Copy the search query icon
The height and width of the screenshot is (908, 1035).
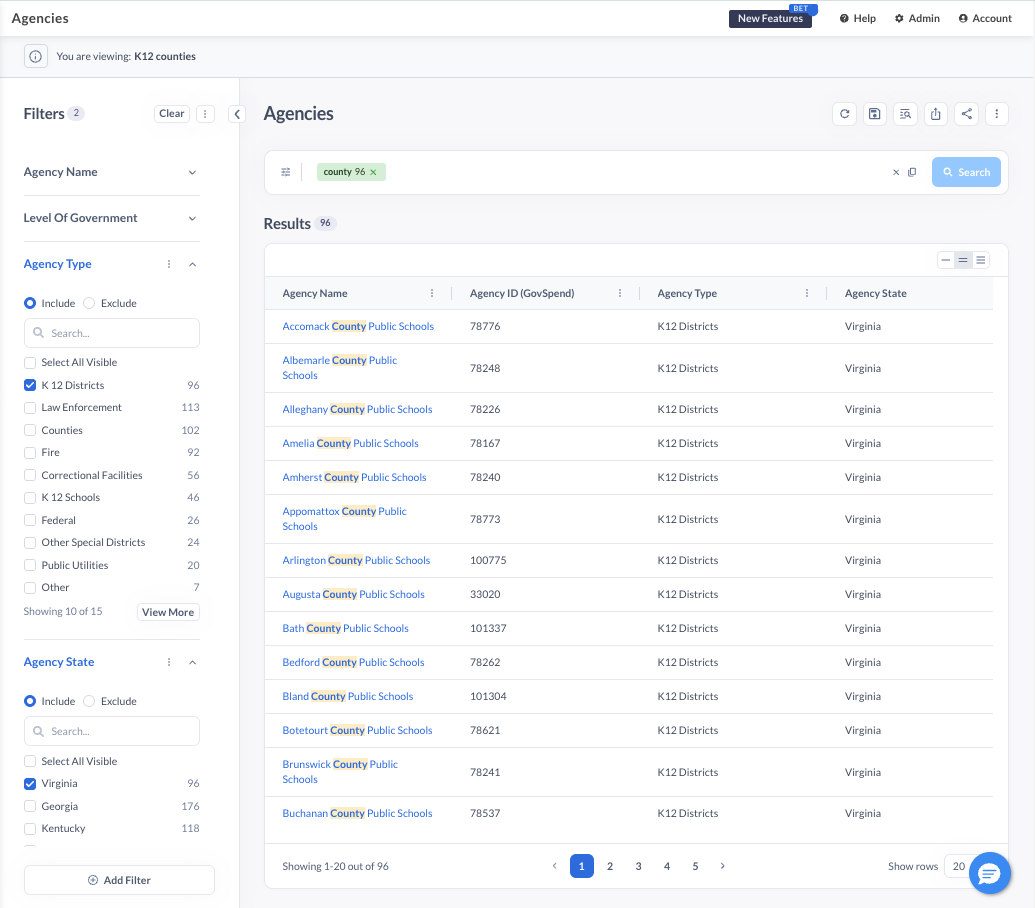click(912, 172)
